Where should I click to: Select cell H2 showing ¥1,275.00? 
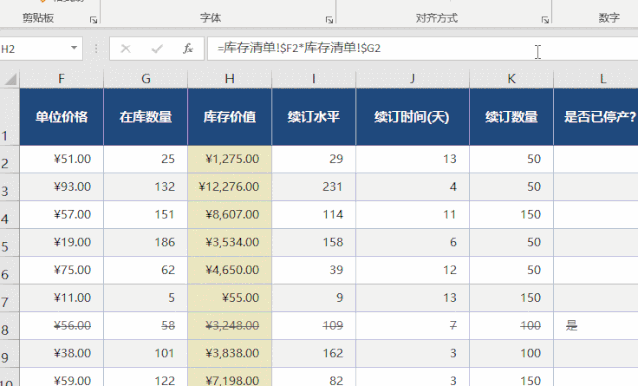click(x=229, y=159)
